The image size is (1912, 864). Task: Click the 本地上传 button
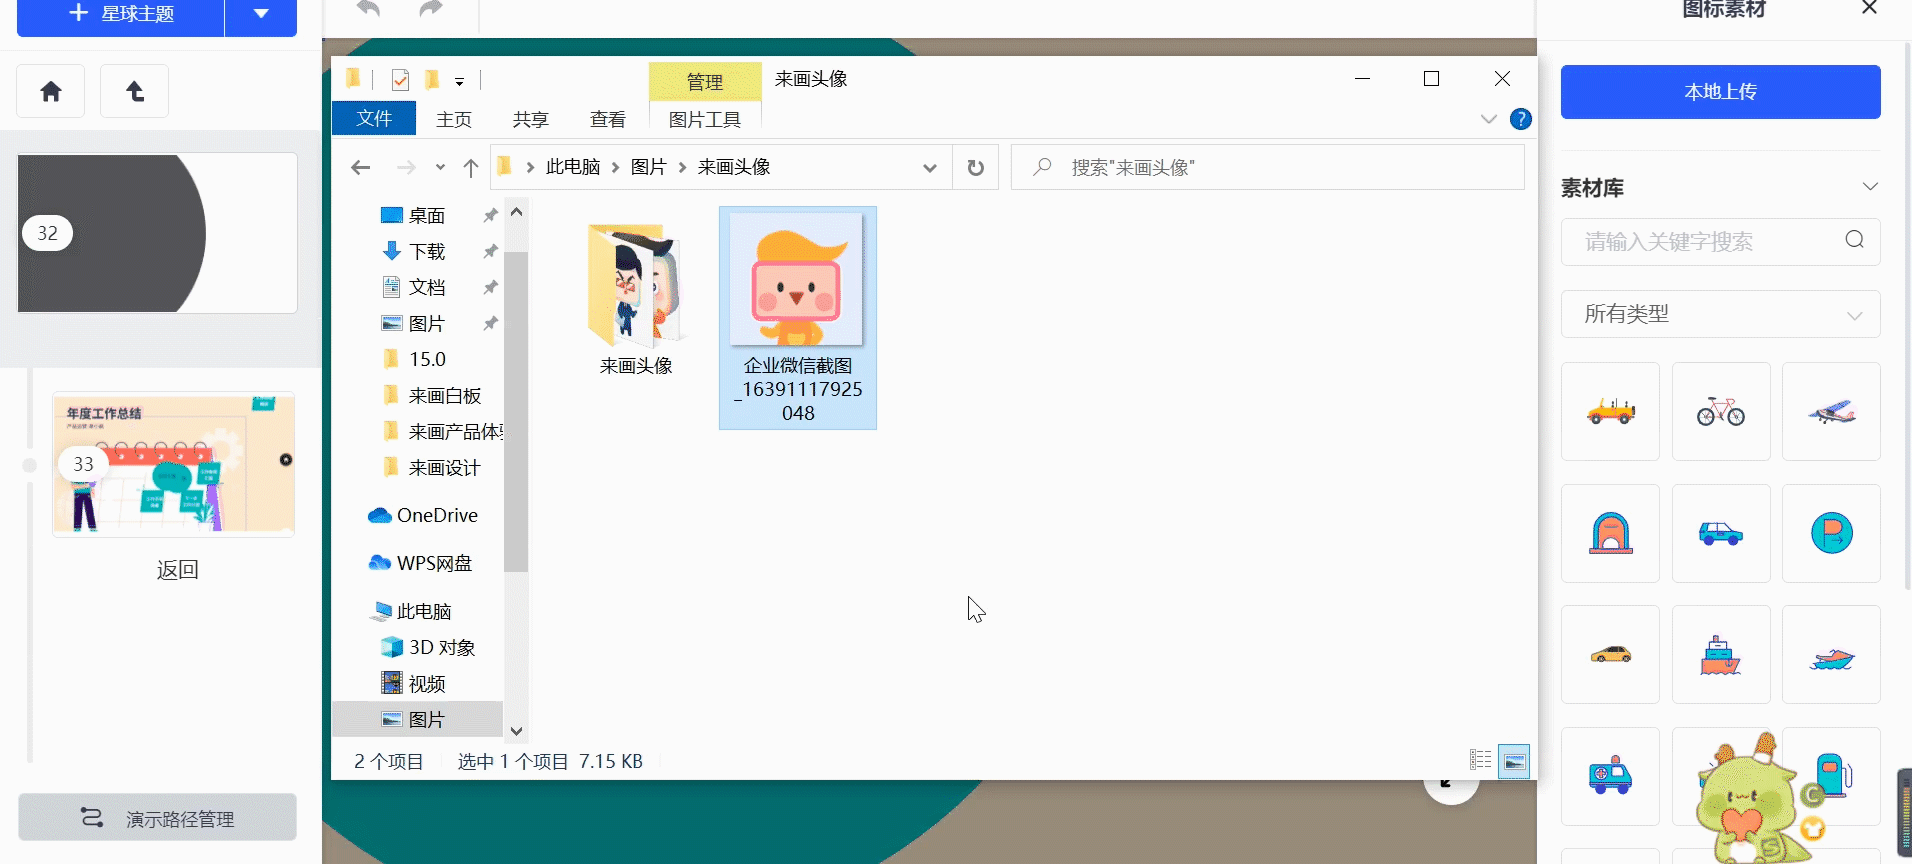(1720, 92)
